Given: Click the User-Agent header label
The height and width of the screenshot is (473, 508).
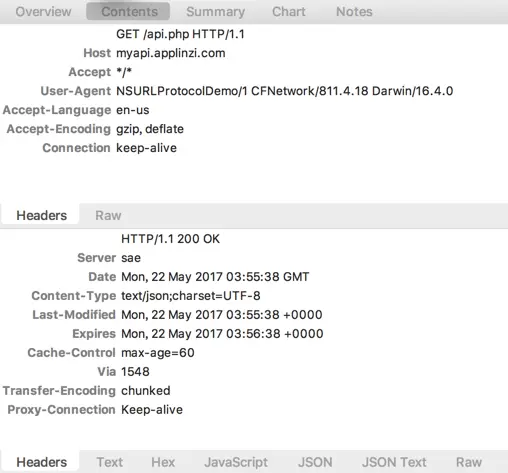Looking at the screenshot, I should click(76, 91).
